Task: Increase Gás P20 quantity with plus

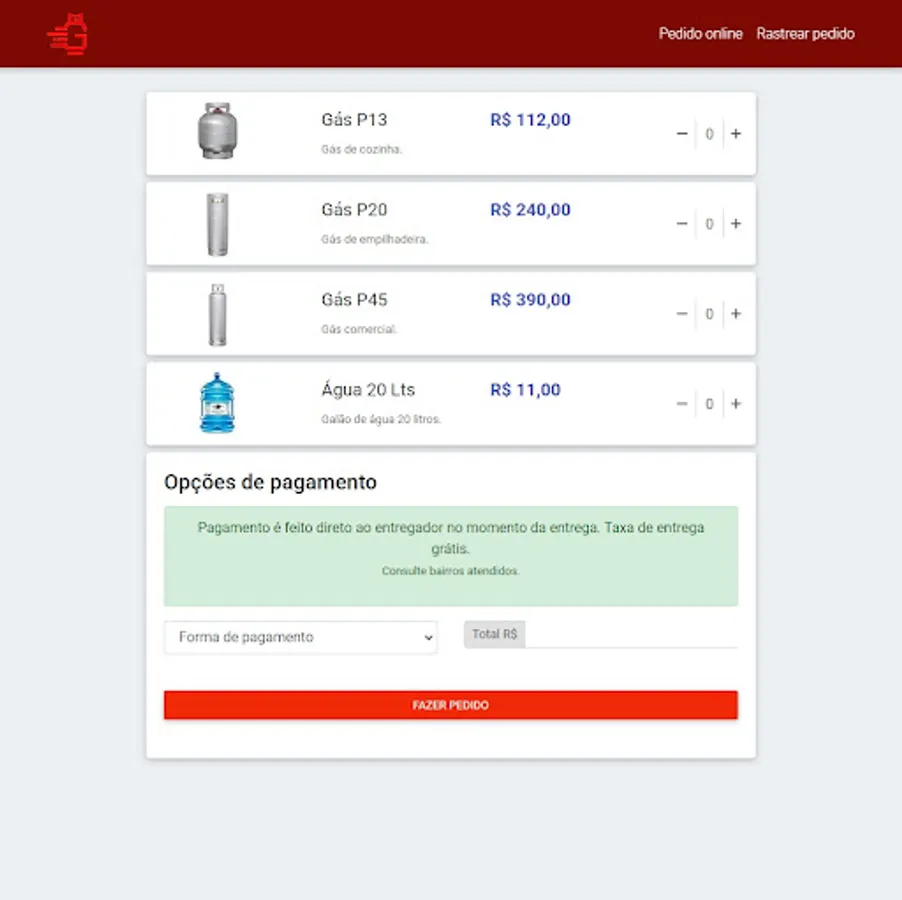Action: coord(736,224)
